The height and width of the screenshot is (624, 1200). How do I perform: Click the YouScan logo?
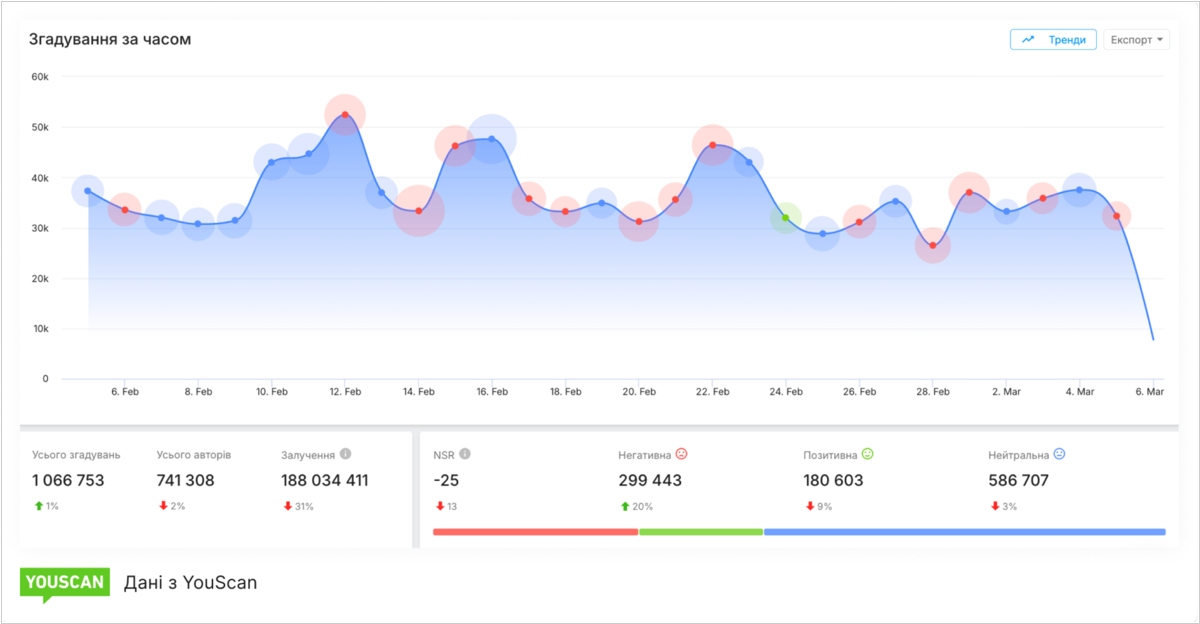[64, 584]
